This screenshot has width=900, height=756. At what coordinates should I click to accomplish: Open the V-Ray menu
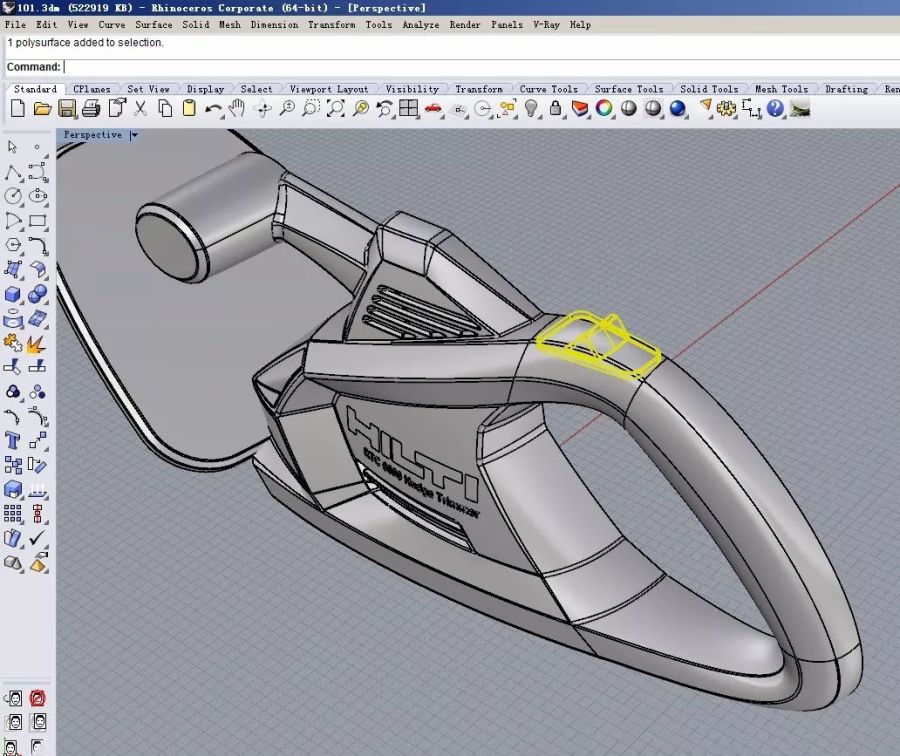coord(546,24)
